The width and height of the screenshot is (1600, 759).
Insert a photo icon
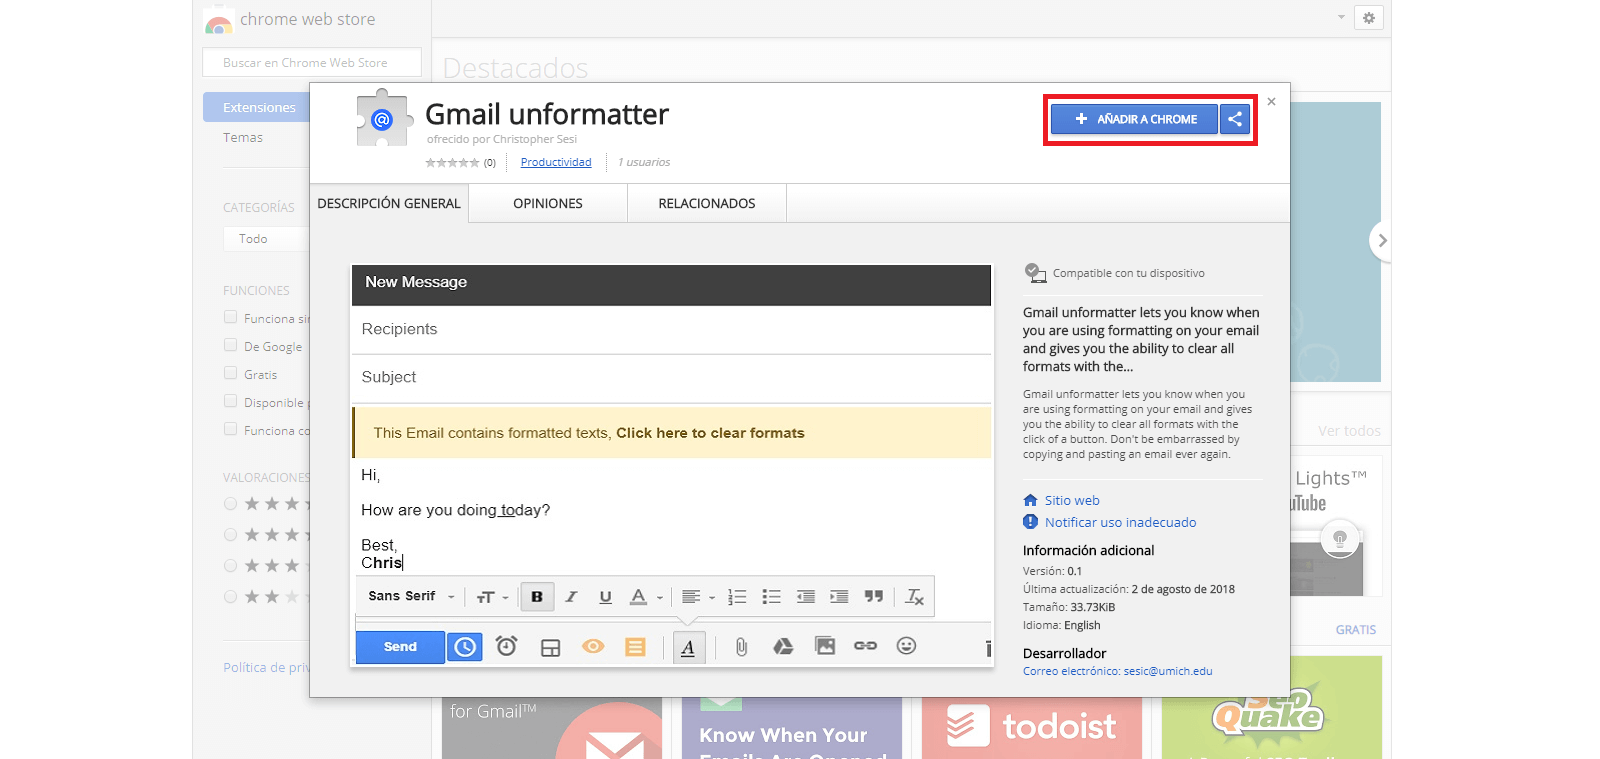[825, 646]
